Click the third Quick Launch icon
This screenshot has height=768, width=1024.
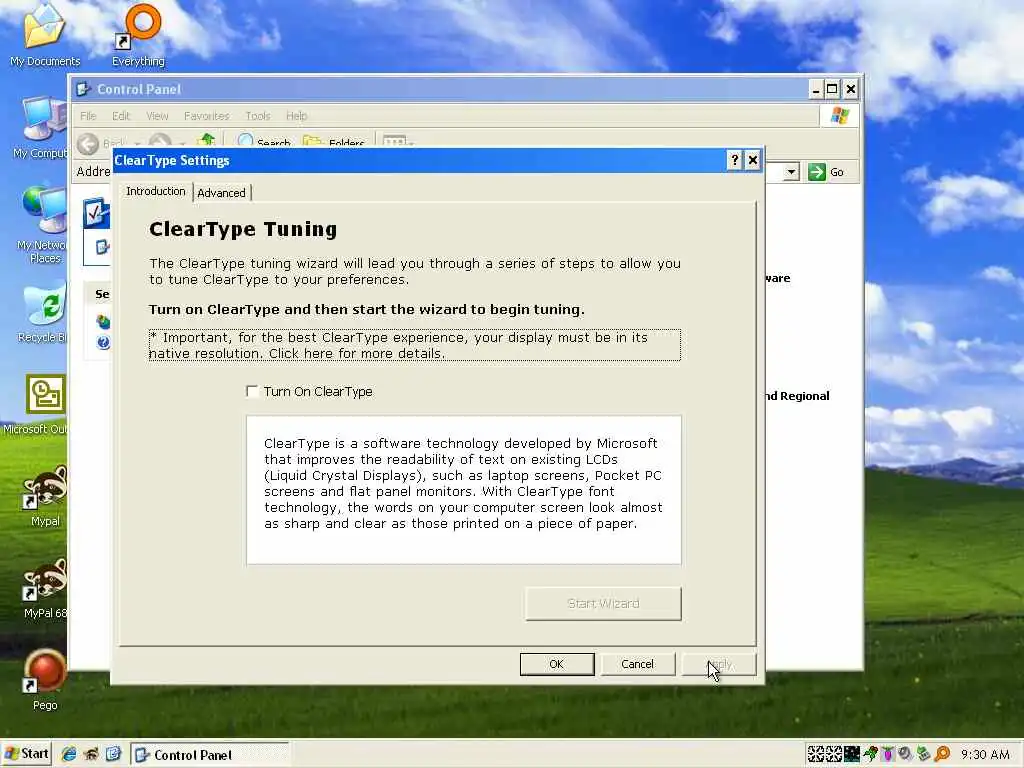[x=113, y=754]
